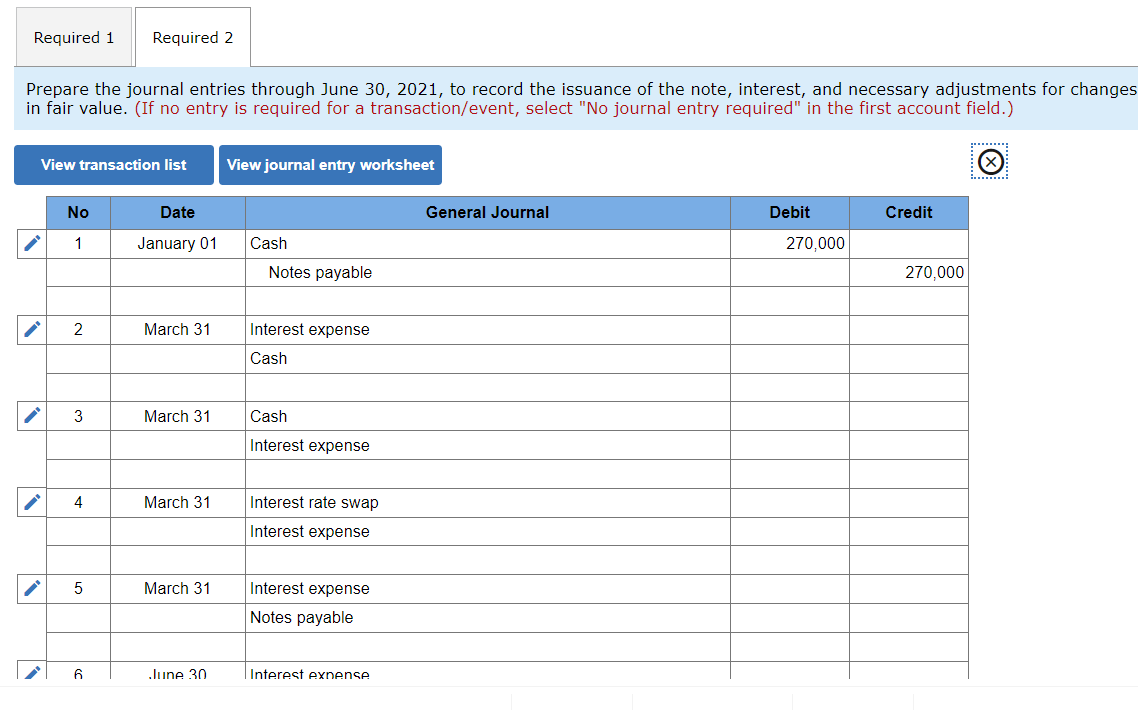Click the Debit cell for Interest rate swap
Screen dimensions: 1138x710
790,502
